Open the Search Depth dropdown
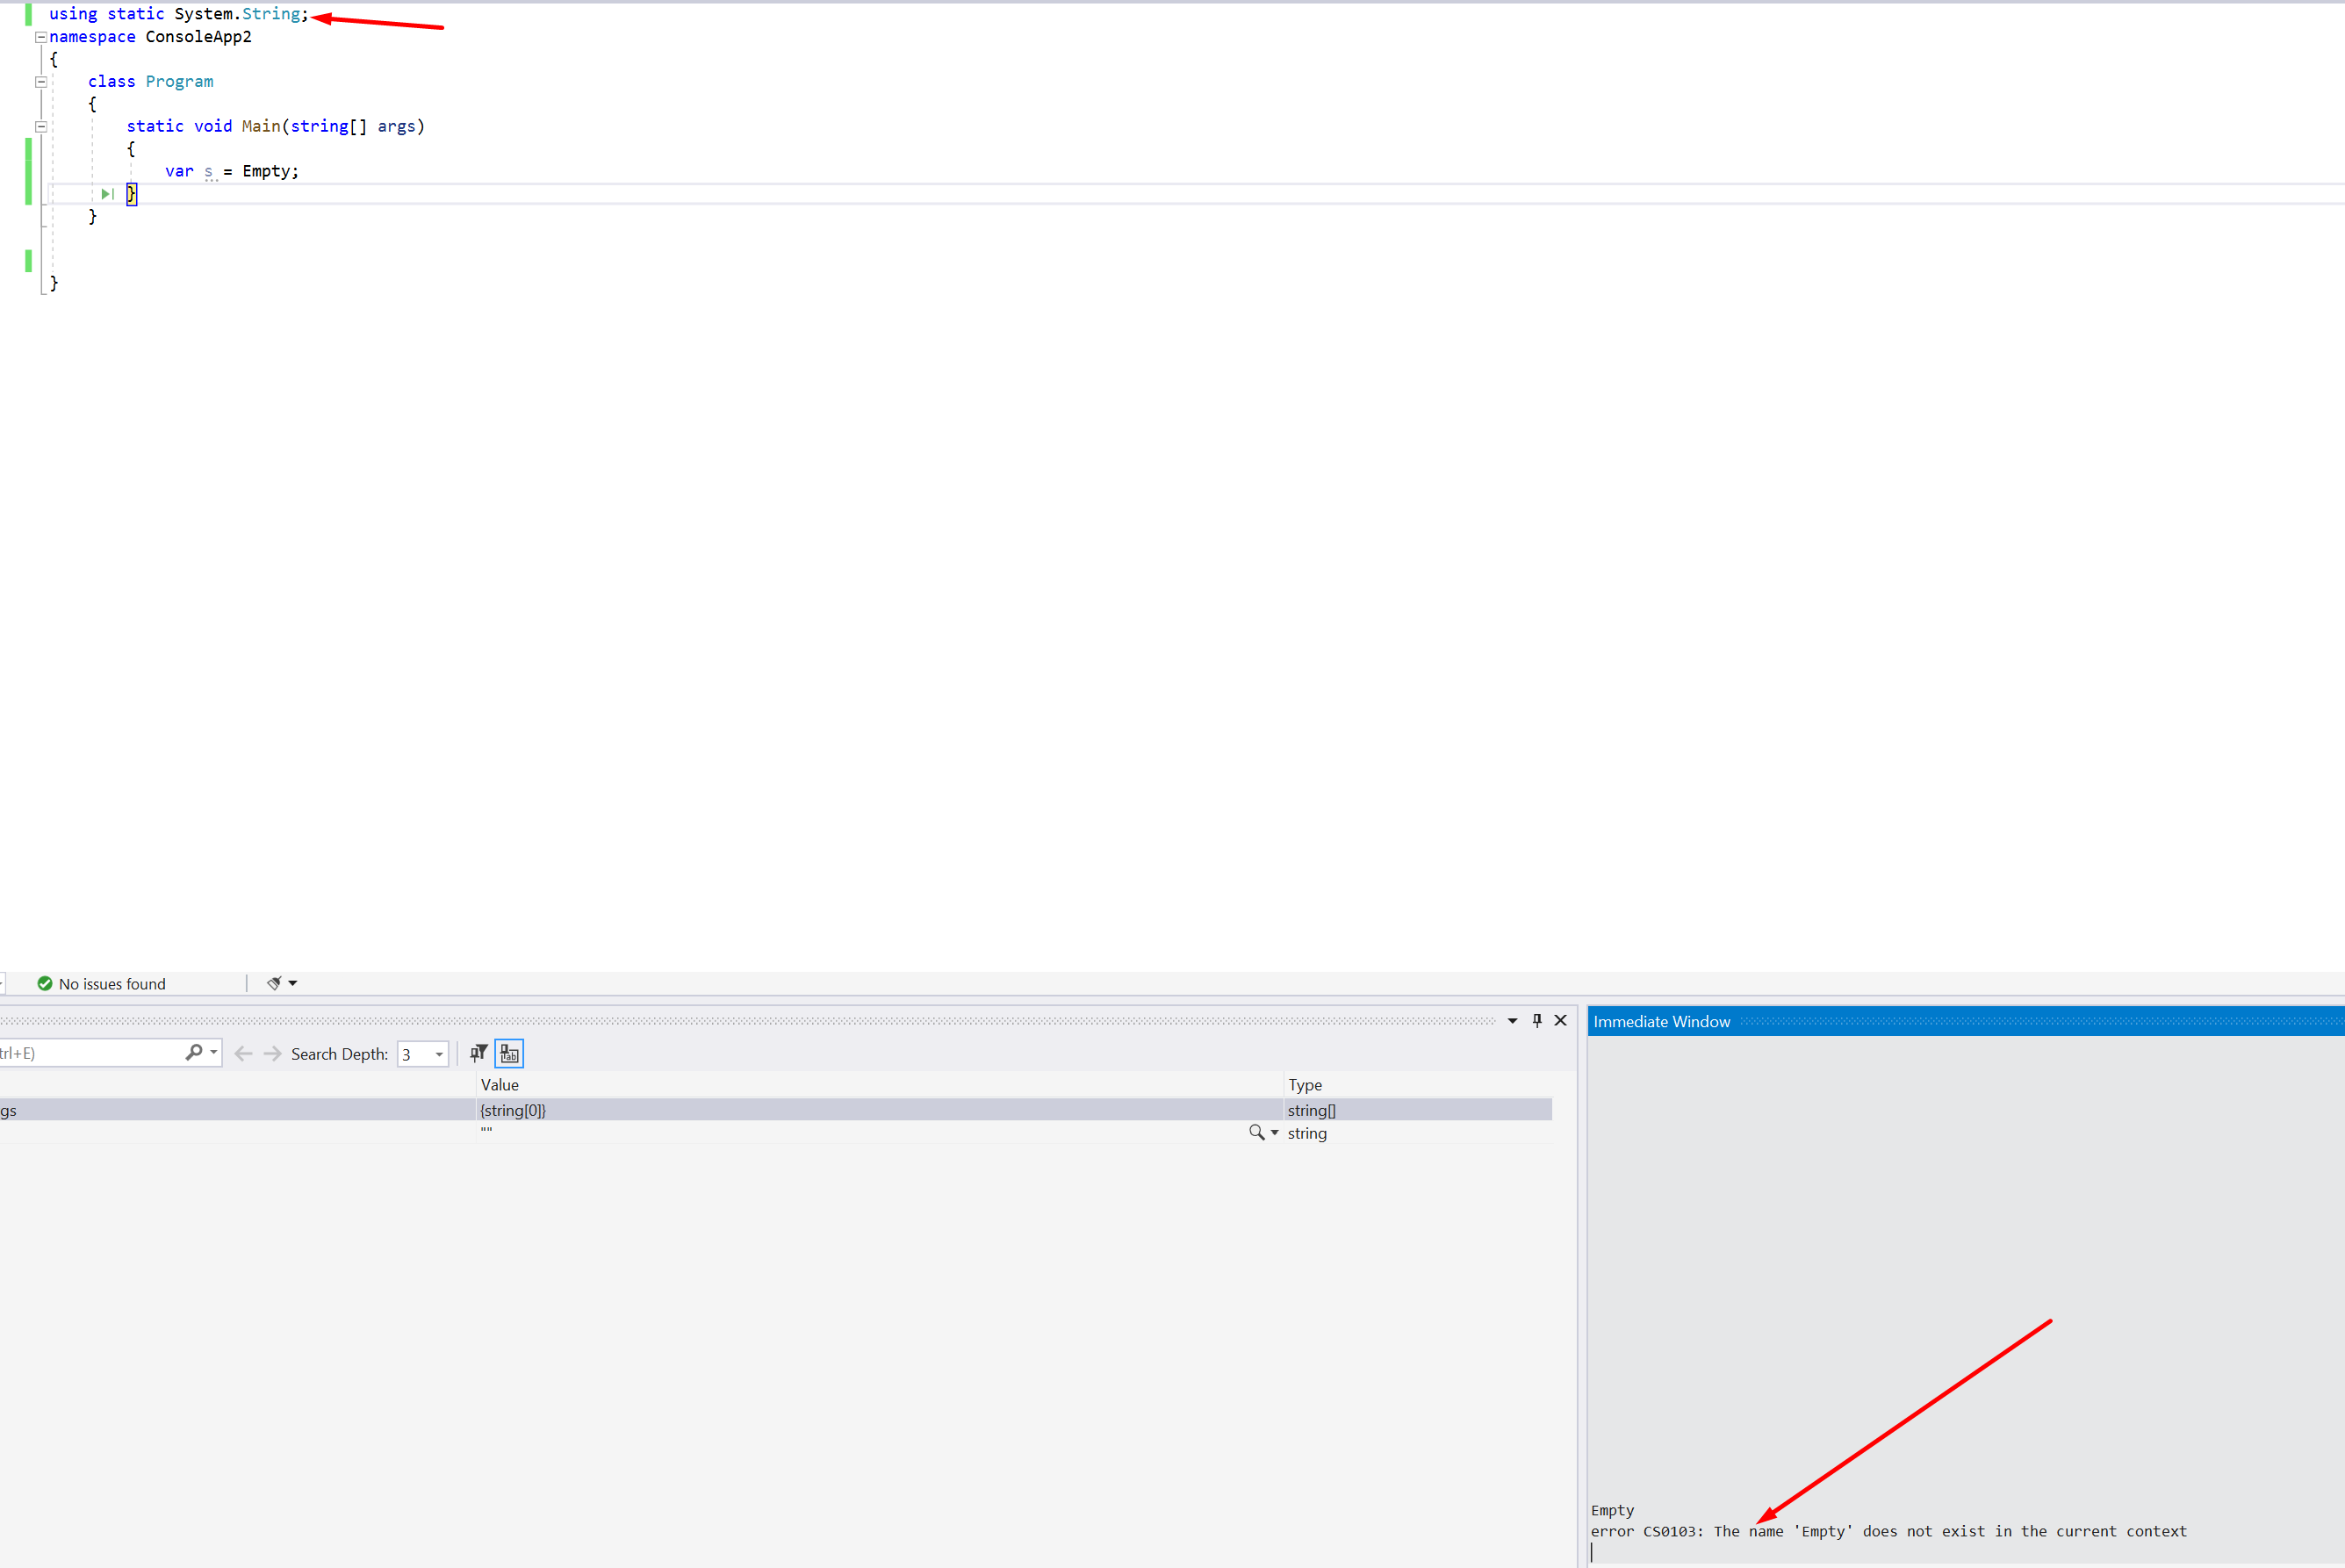This screenshot has height=1568, width=2345. [x=438, y=1053]
